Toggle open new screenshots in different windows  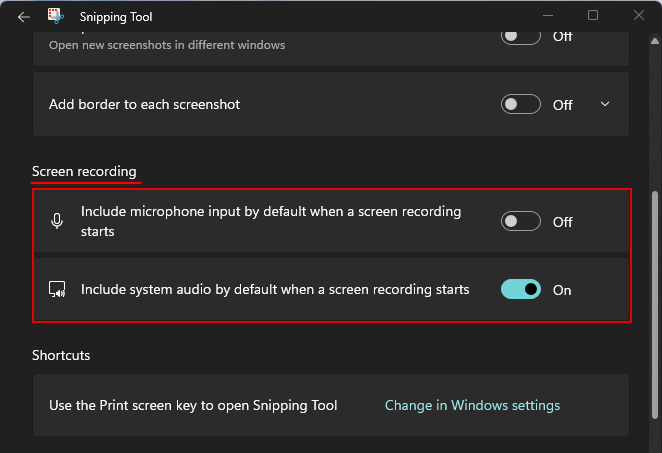pos(521,36)
